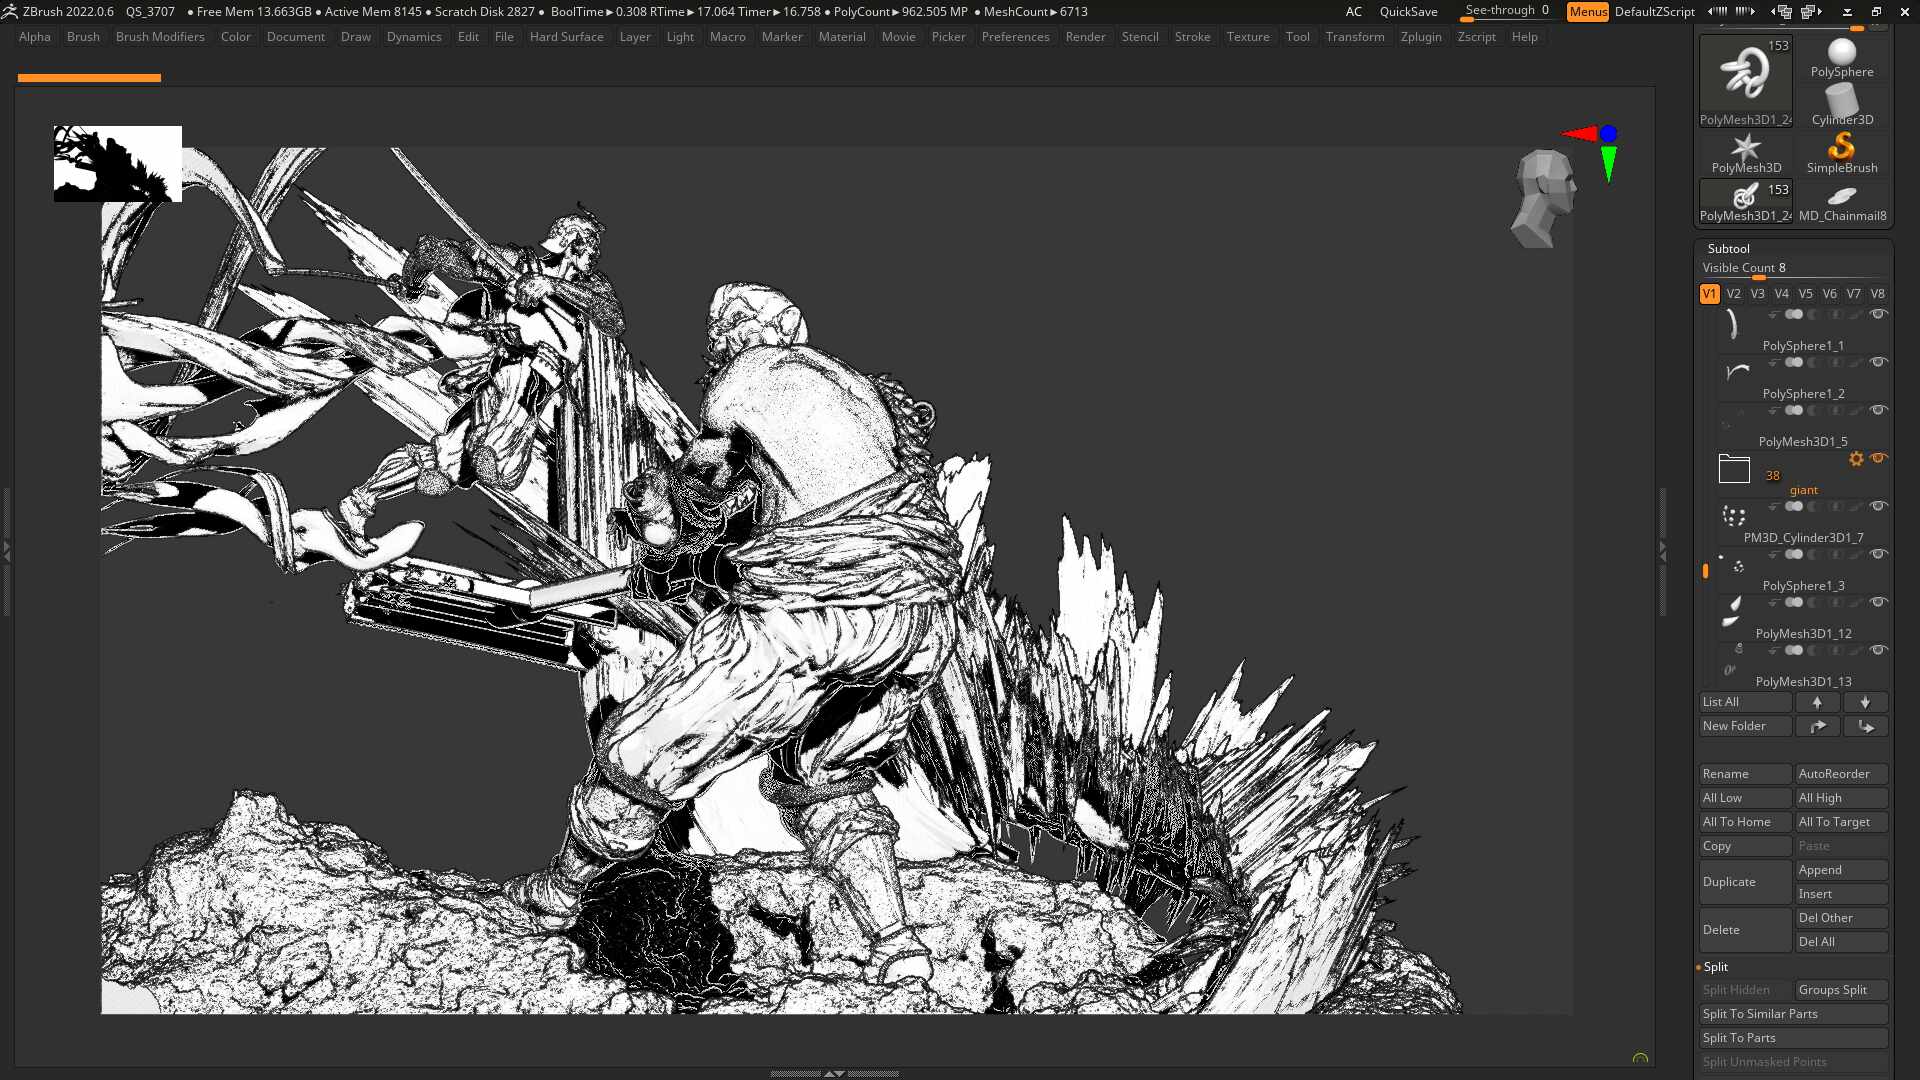Toggle the Menus button
Viewport: 1920px width, 1080px height.
(x=1588, y=12)
